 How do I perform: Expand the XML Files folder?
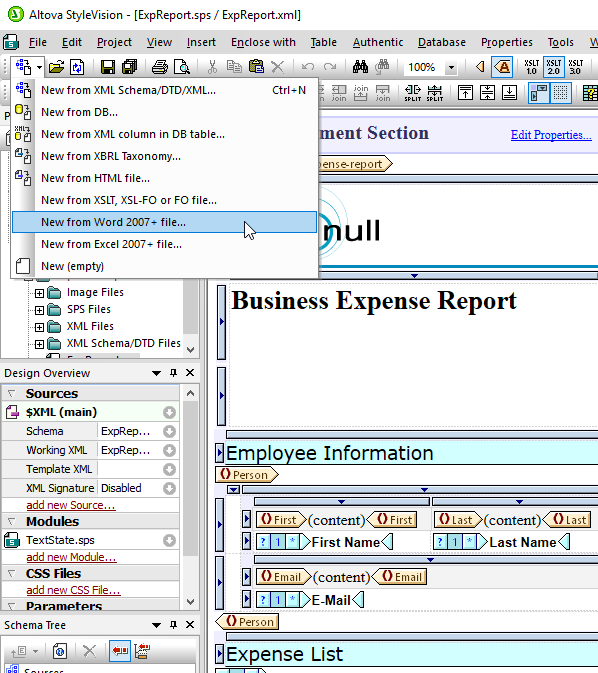(x=39, y=327)
